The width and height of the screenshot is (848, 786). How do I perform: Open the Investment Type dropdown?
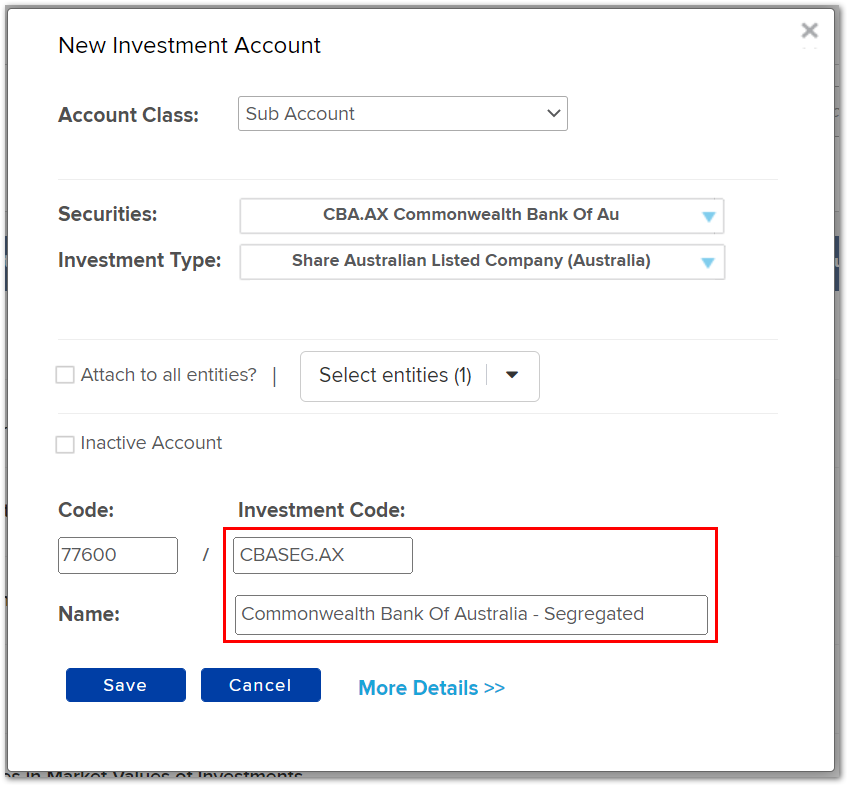[x=482, y=262]
